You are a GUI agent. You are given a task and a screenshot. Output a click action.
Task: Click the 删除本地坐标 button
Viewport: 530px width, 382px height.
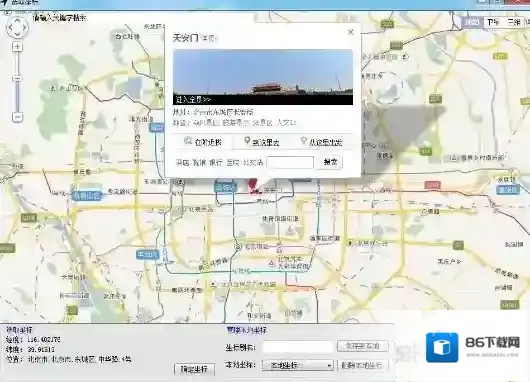[x=362, y=365]
